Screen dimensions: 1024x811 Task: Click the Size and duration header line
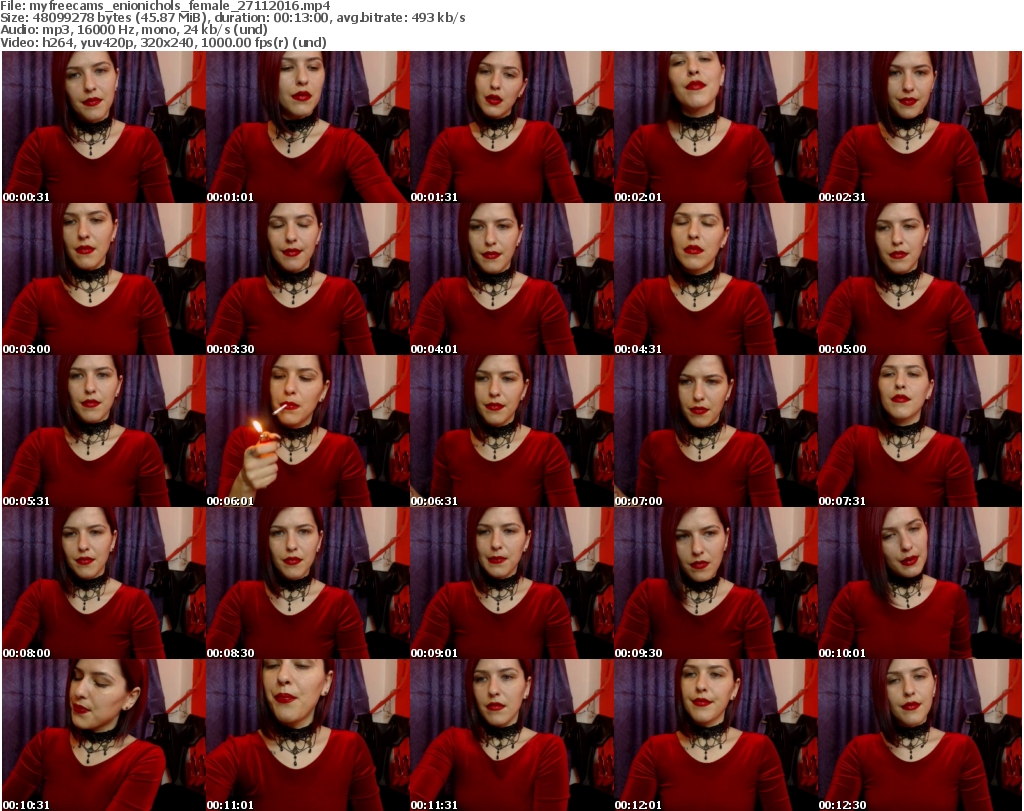232,18
